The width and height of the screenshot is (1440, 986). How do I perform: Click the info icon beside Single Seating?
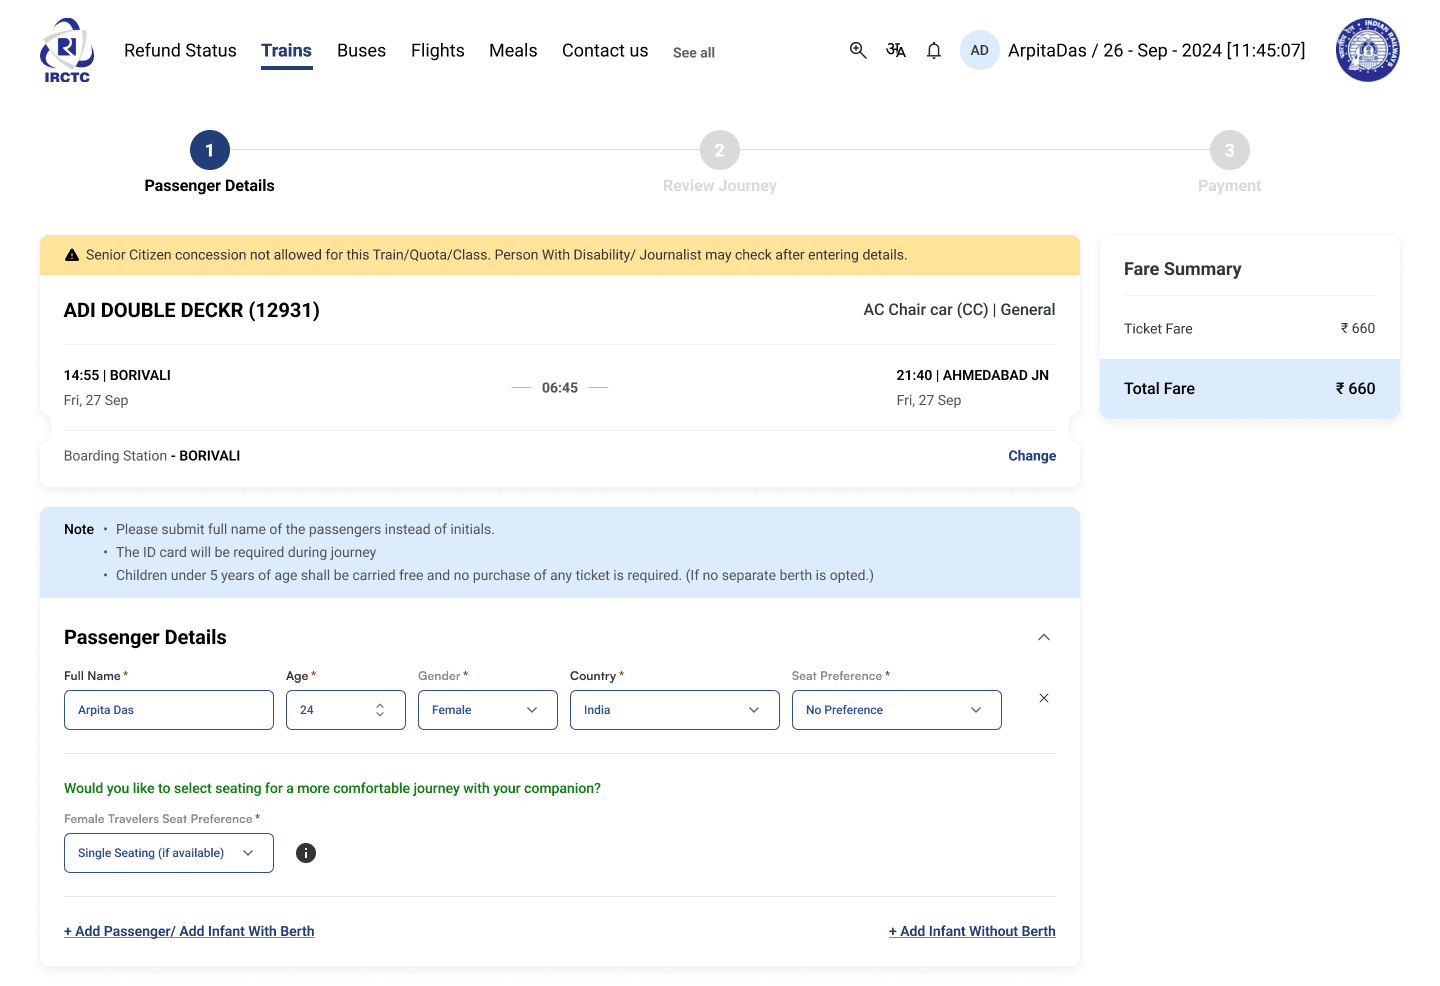tap(306, 853)
